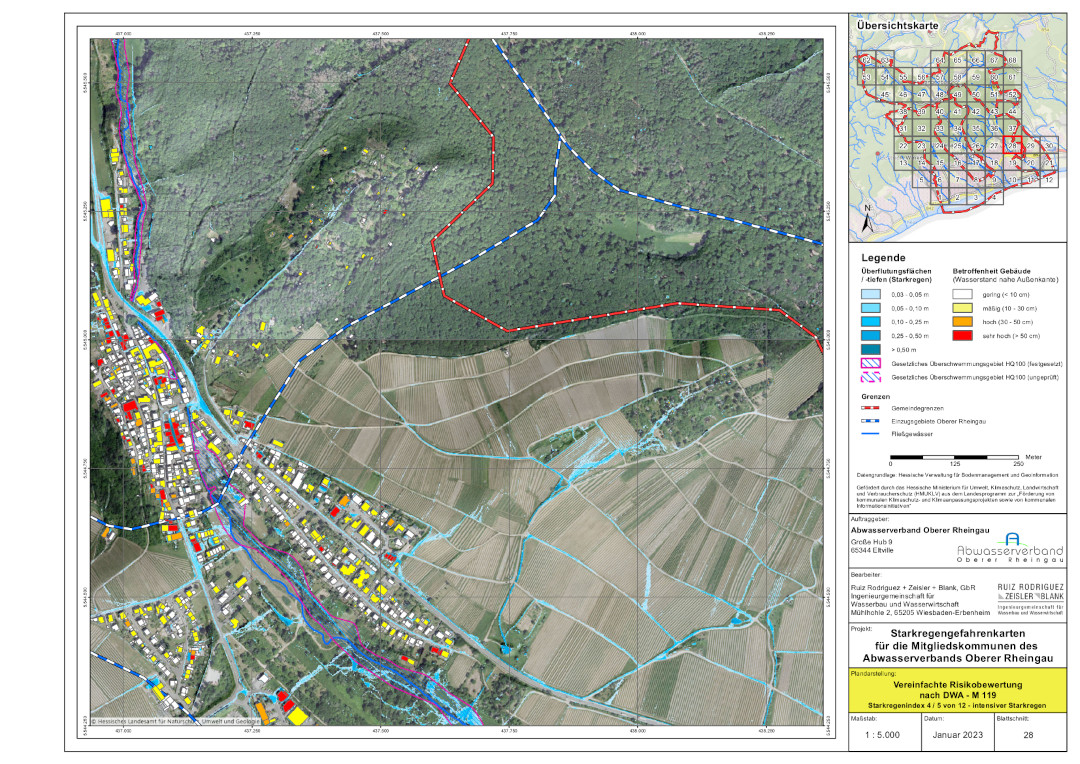
Task: Click the Maßstab 1 : 5.000 field
Action: point(883,735)
